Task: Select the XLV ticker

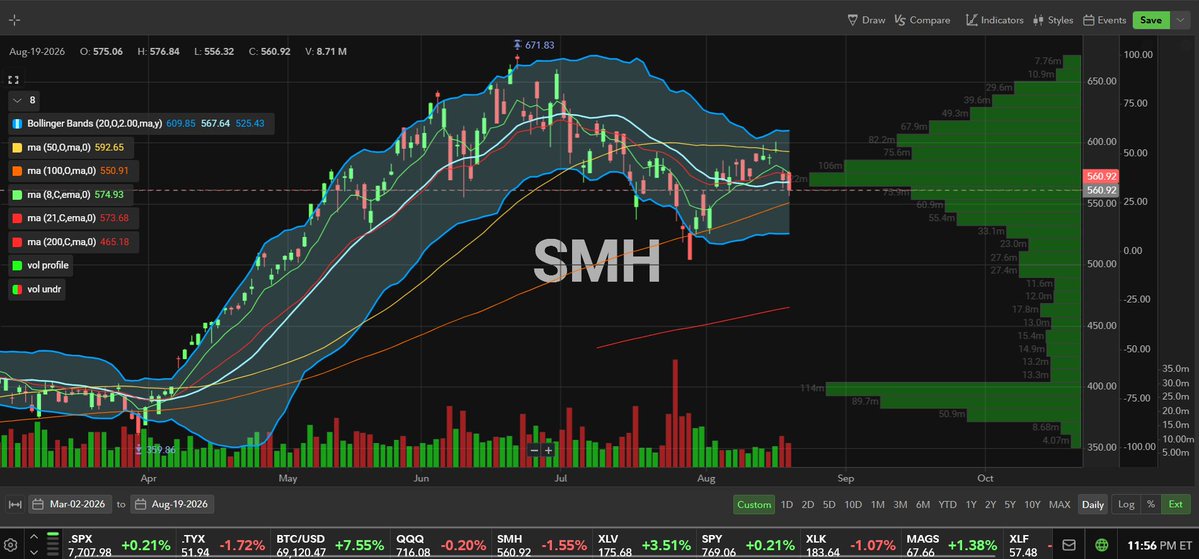Action: (x=645, y=545)
